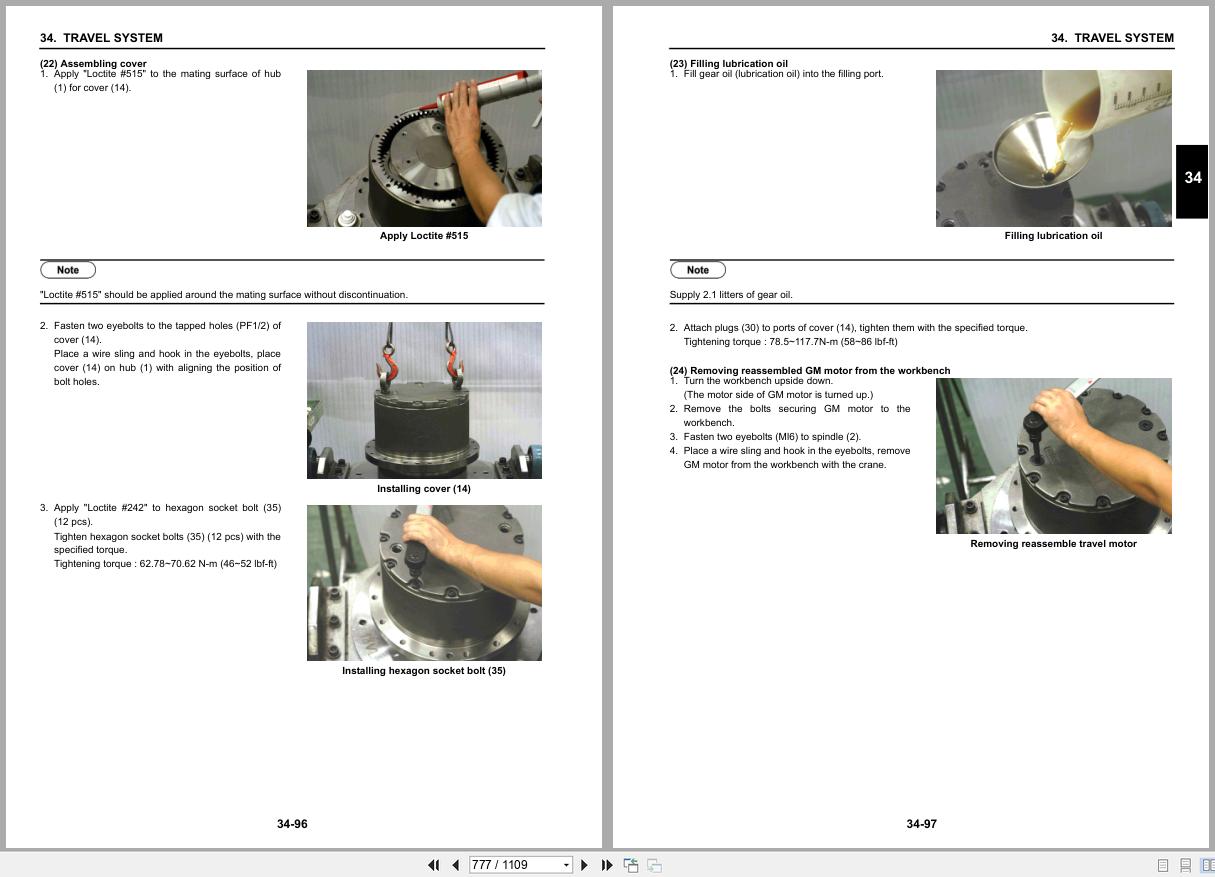The width and height of the screenshot is (1215, 877).
Task: Click the Removing reassemble travel motor photo
Action: click(1054, 456)
